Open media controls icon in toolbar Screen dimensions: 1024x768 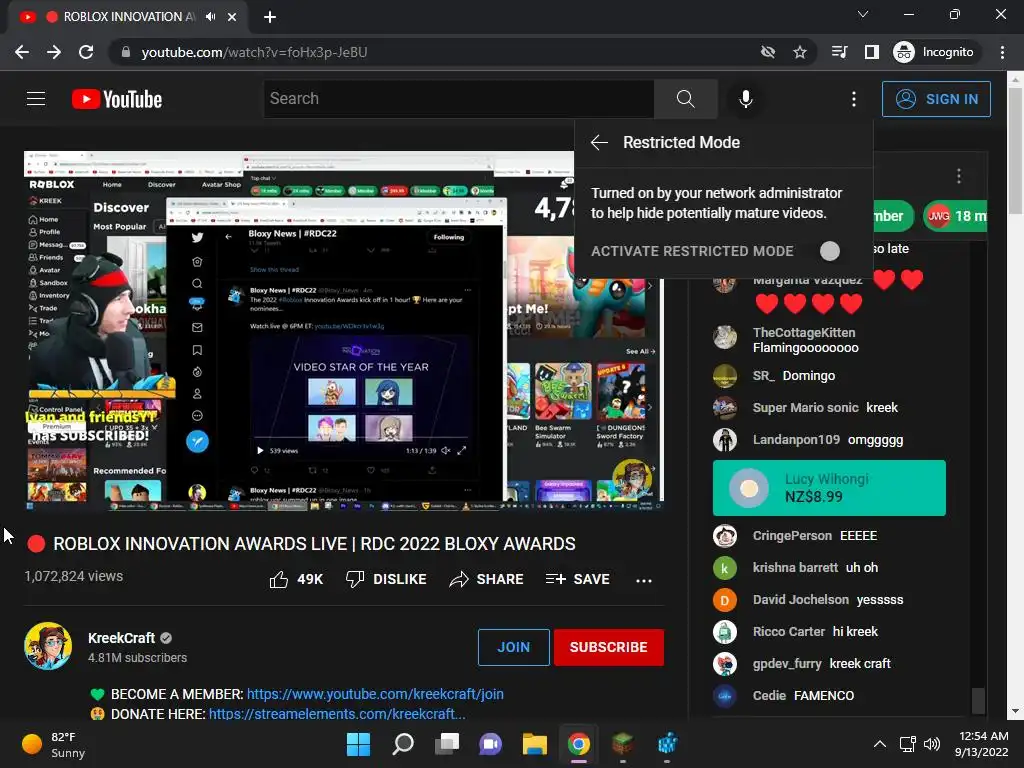coord(839,52)
